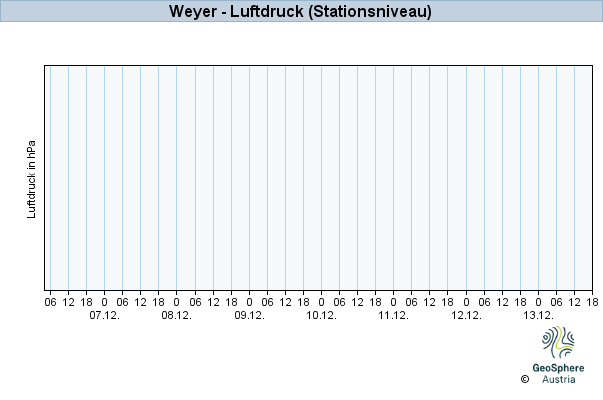
Task: Select the 13.12. date label
Action: (539, 315)
